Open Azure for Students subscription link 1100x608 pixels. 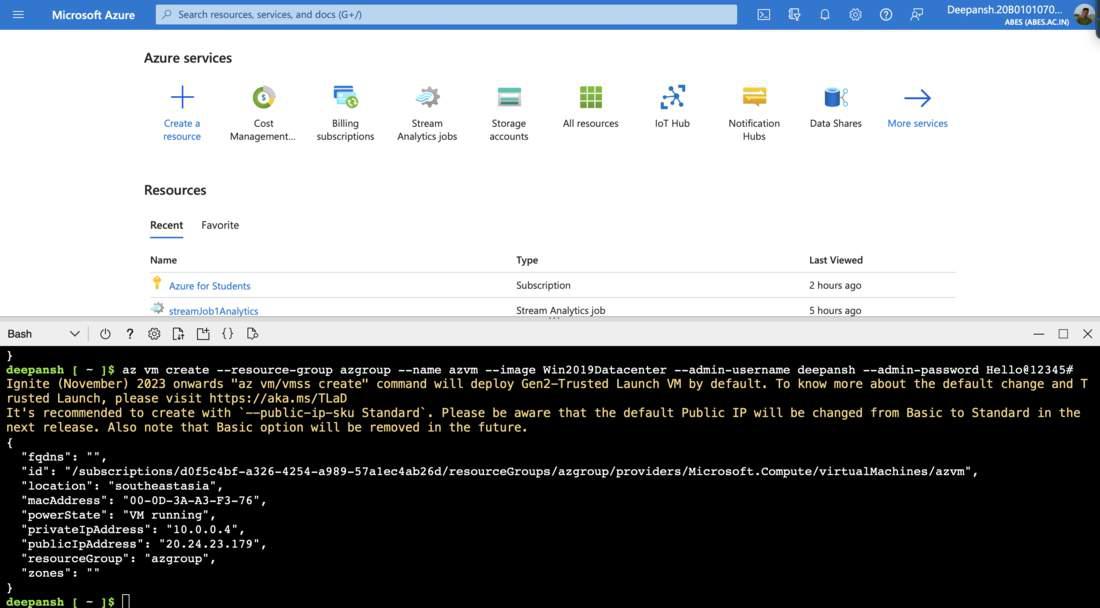[210, 285]
